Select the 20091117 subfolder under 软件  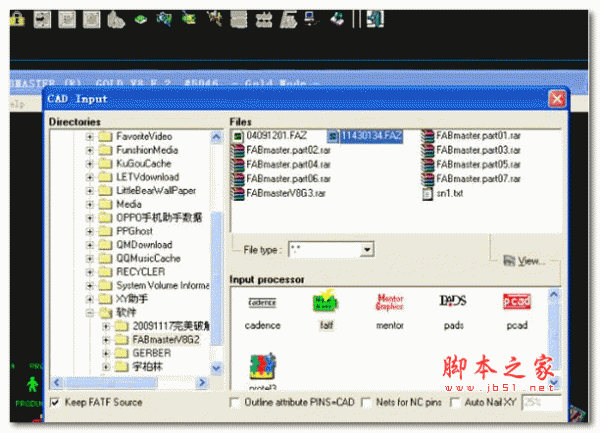(171, 326)
